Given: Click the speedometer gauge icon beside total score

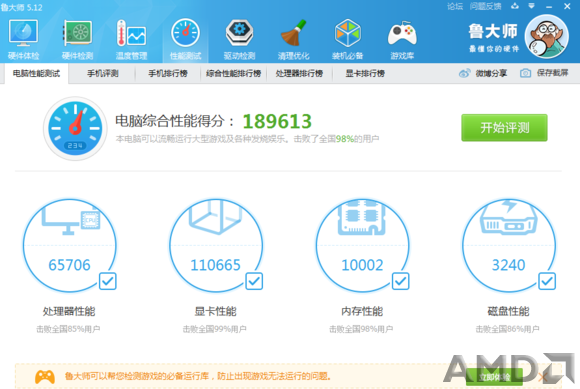Looking at the screenshot, I should [x=75, y=128].
